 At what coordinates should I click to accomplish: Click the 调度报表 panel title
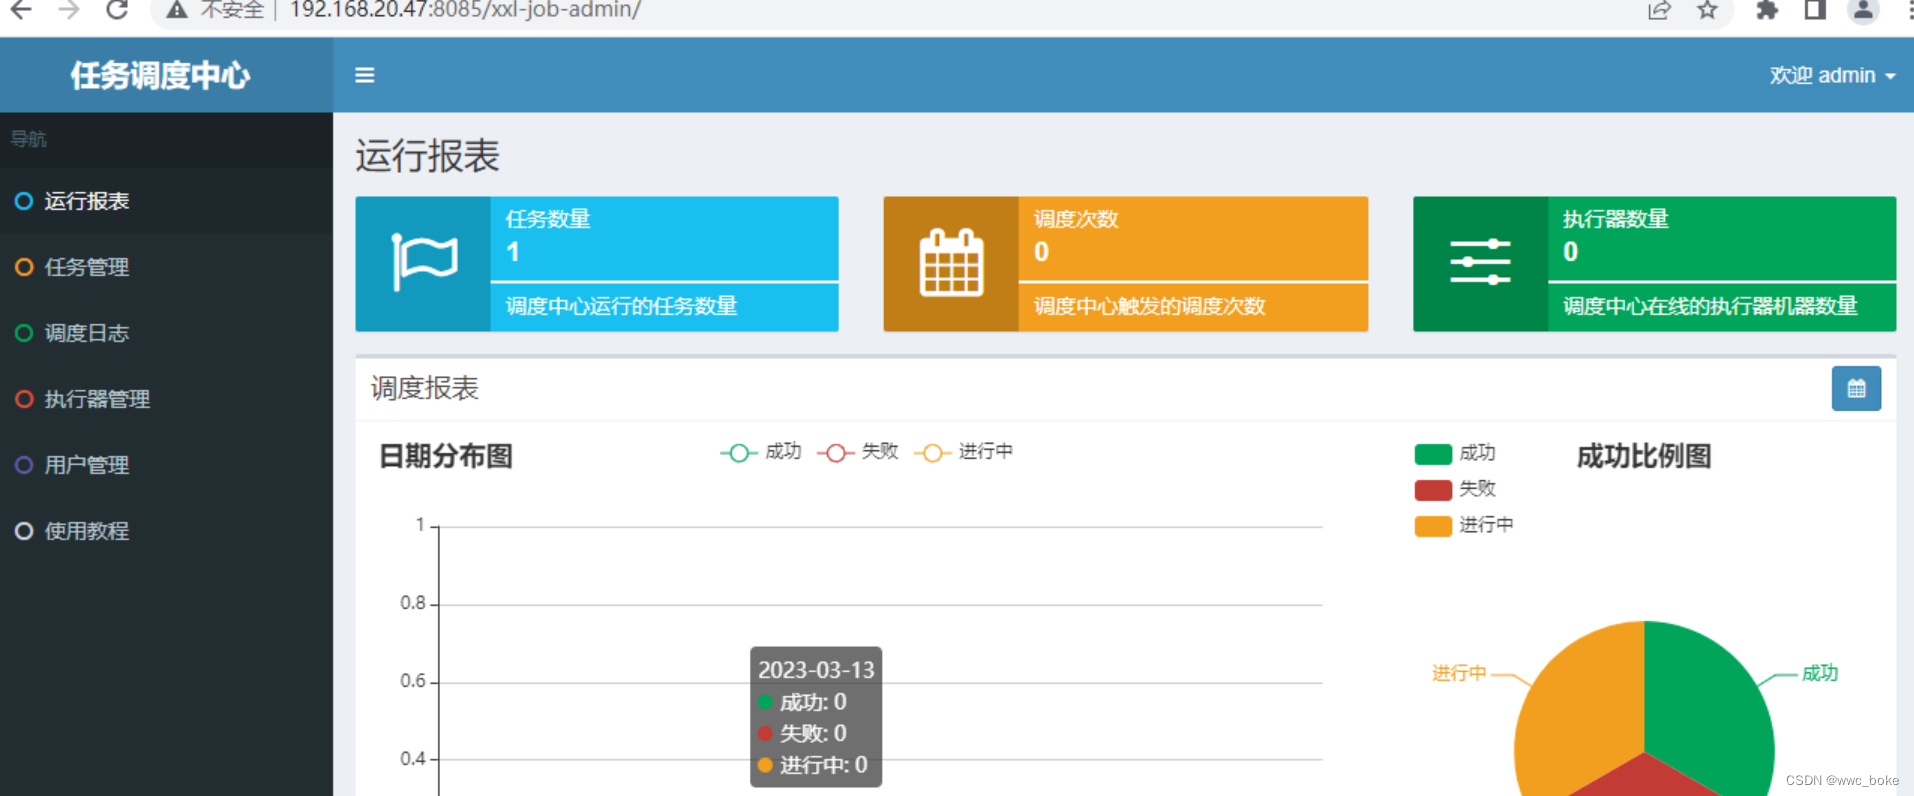(x=425, y=388)
